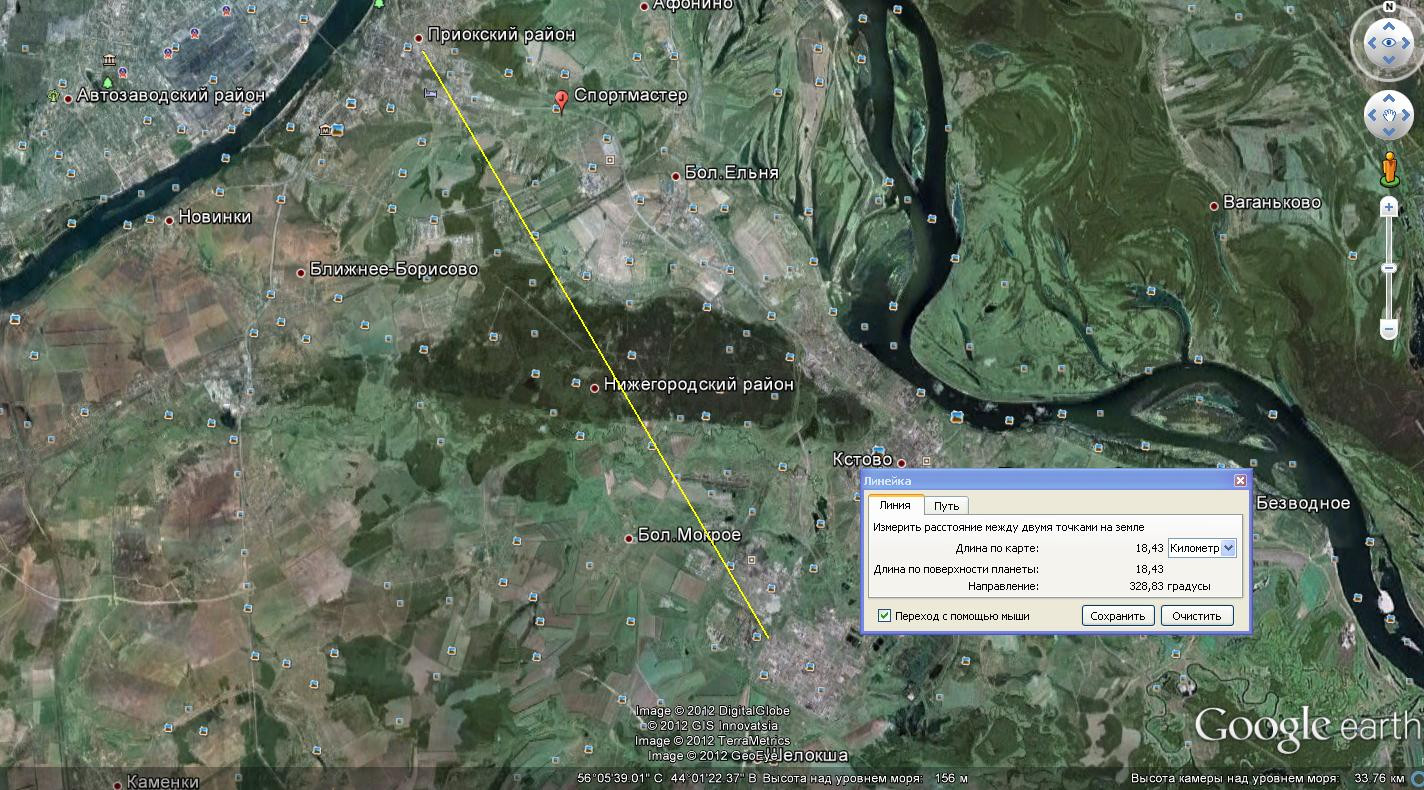Click the Сохранить button
Viewport: 1424px width, 790px height.
[1118, 616]
